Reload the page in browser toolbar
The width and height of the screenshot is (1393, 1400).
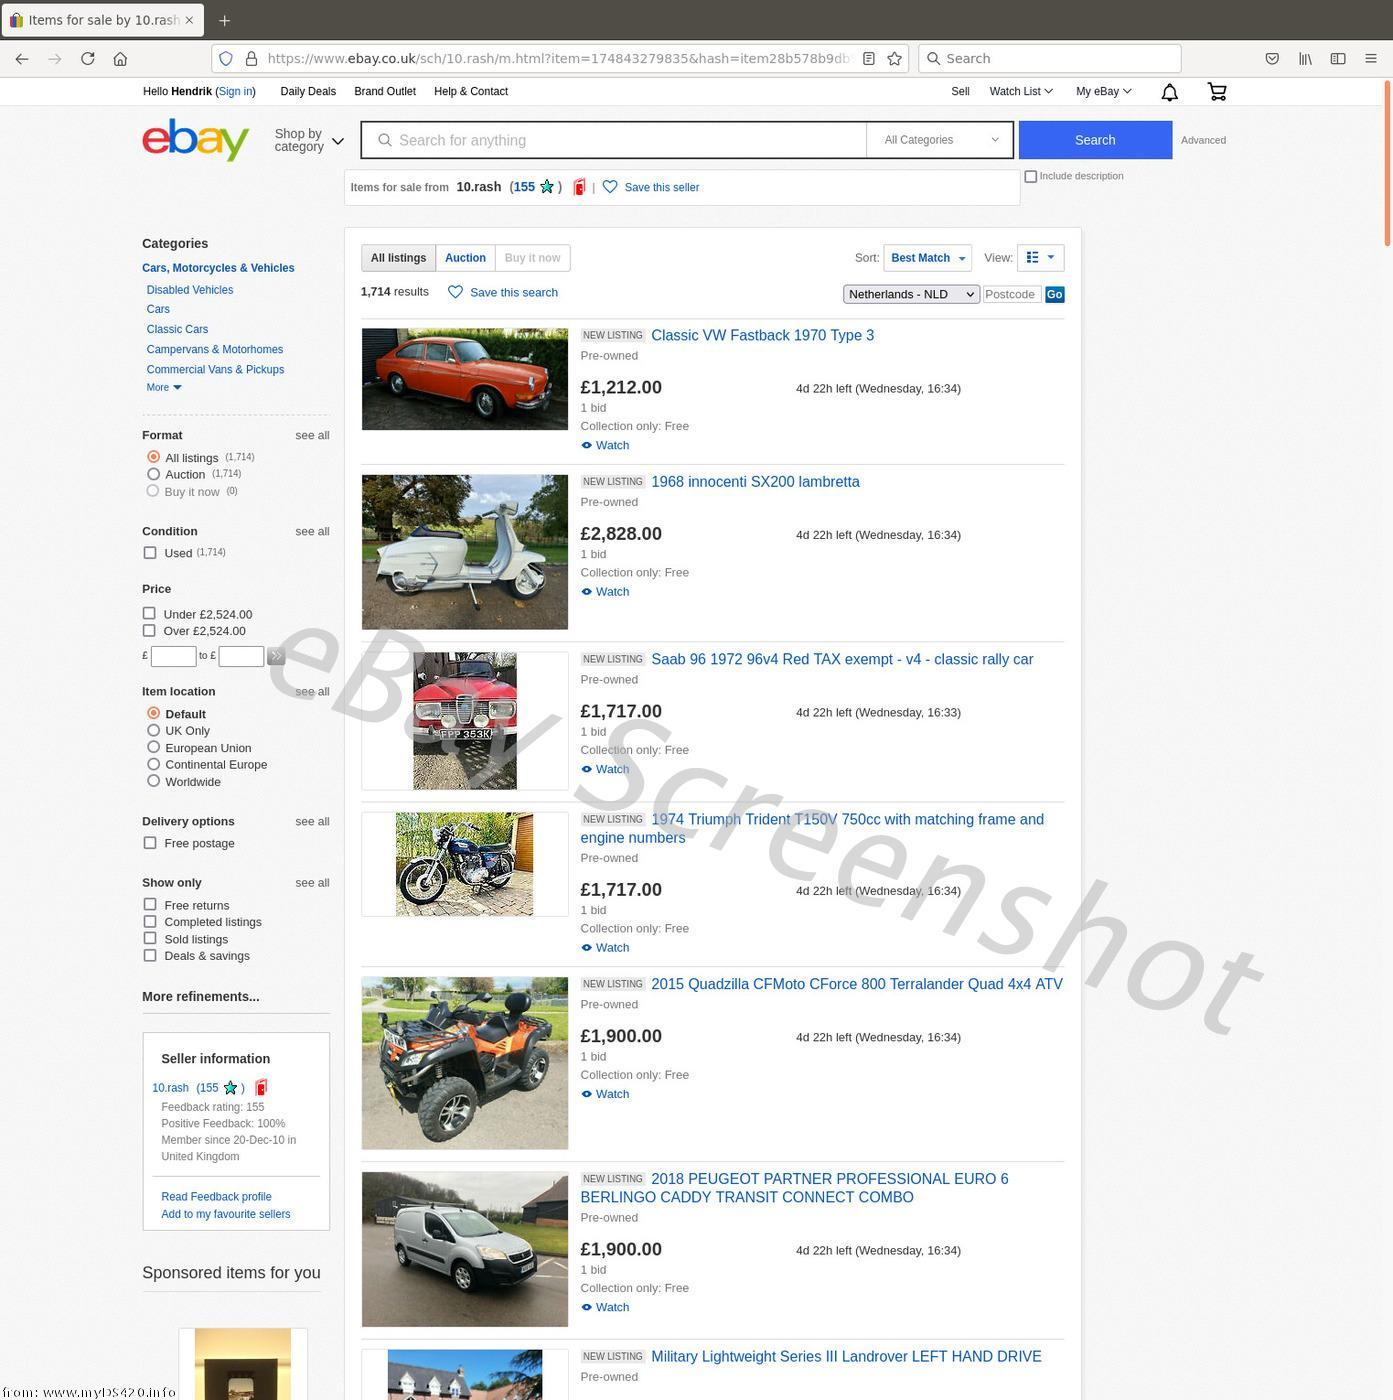point(88,59)
